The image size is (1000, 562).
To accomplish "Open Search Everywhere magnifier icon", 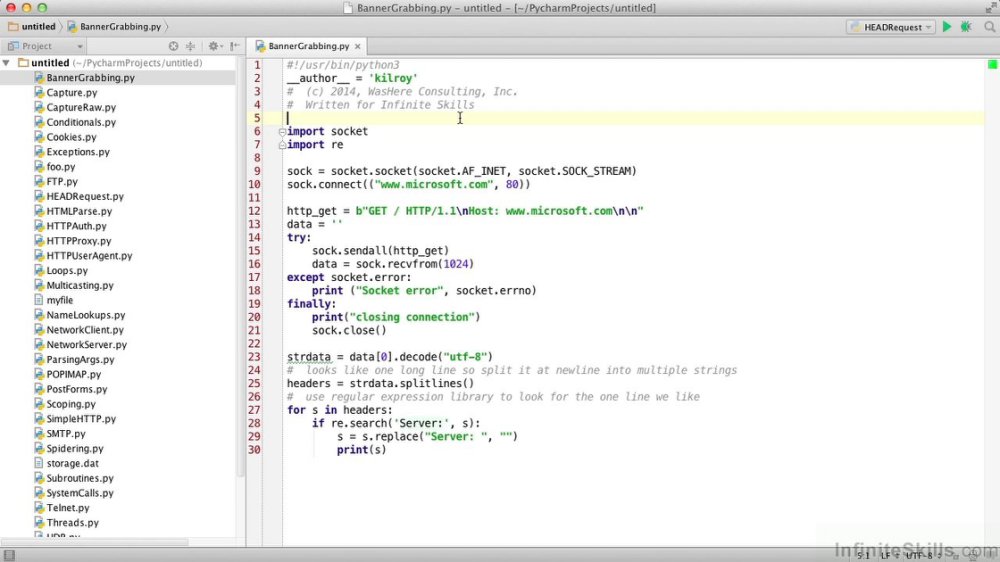I will point(989,27).
